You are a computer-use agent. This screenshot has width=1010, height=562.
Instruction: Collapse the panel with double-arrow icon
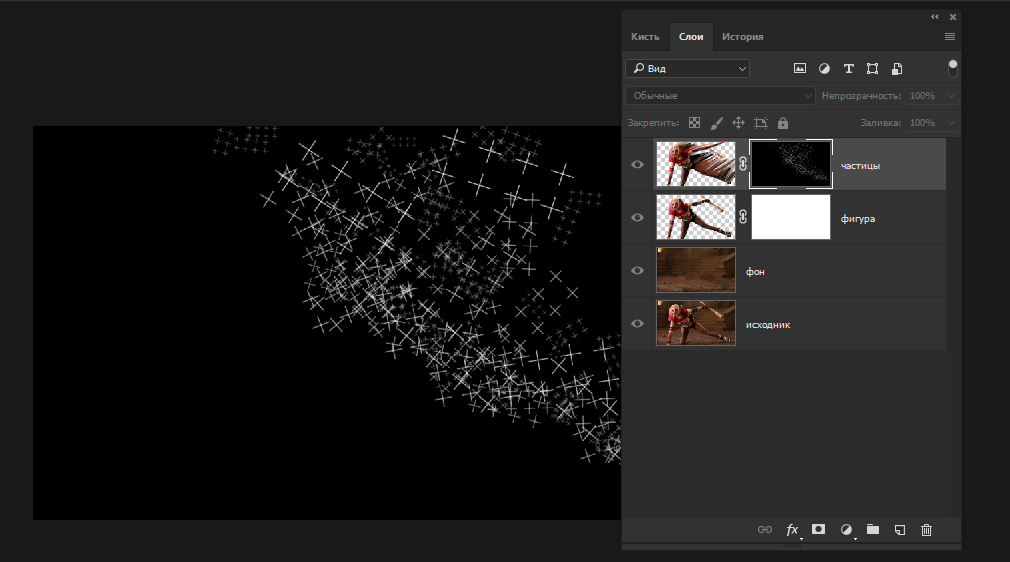click(x=935, y=17)
